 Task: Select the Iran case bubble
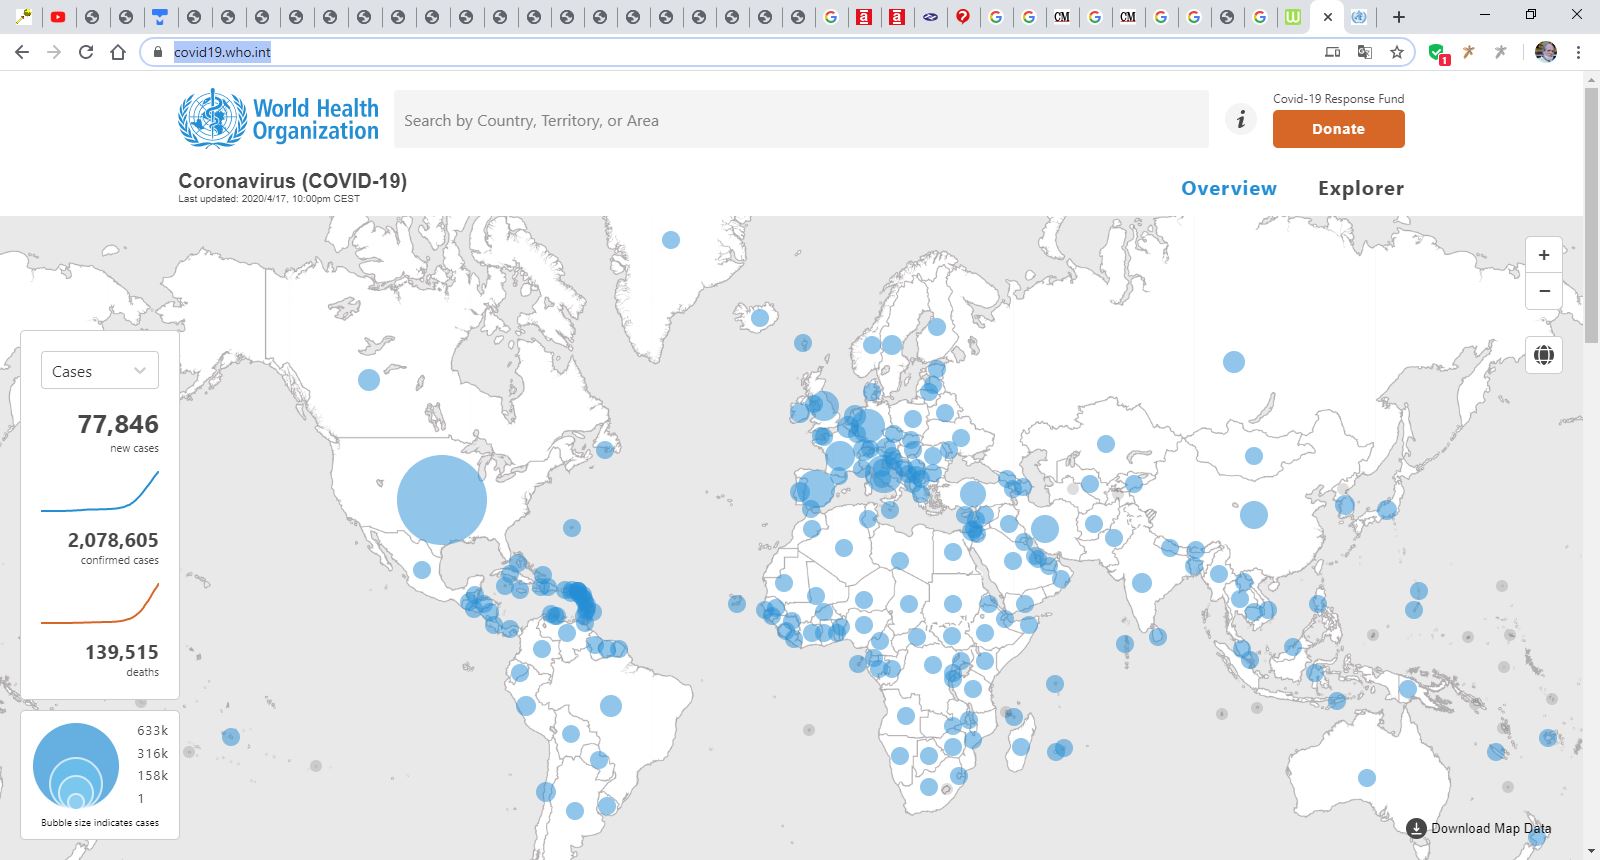point(1045,529)
